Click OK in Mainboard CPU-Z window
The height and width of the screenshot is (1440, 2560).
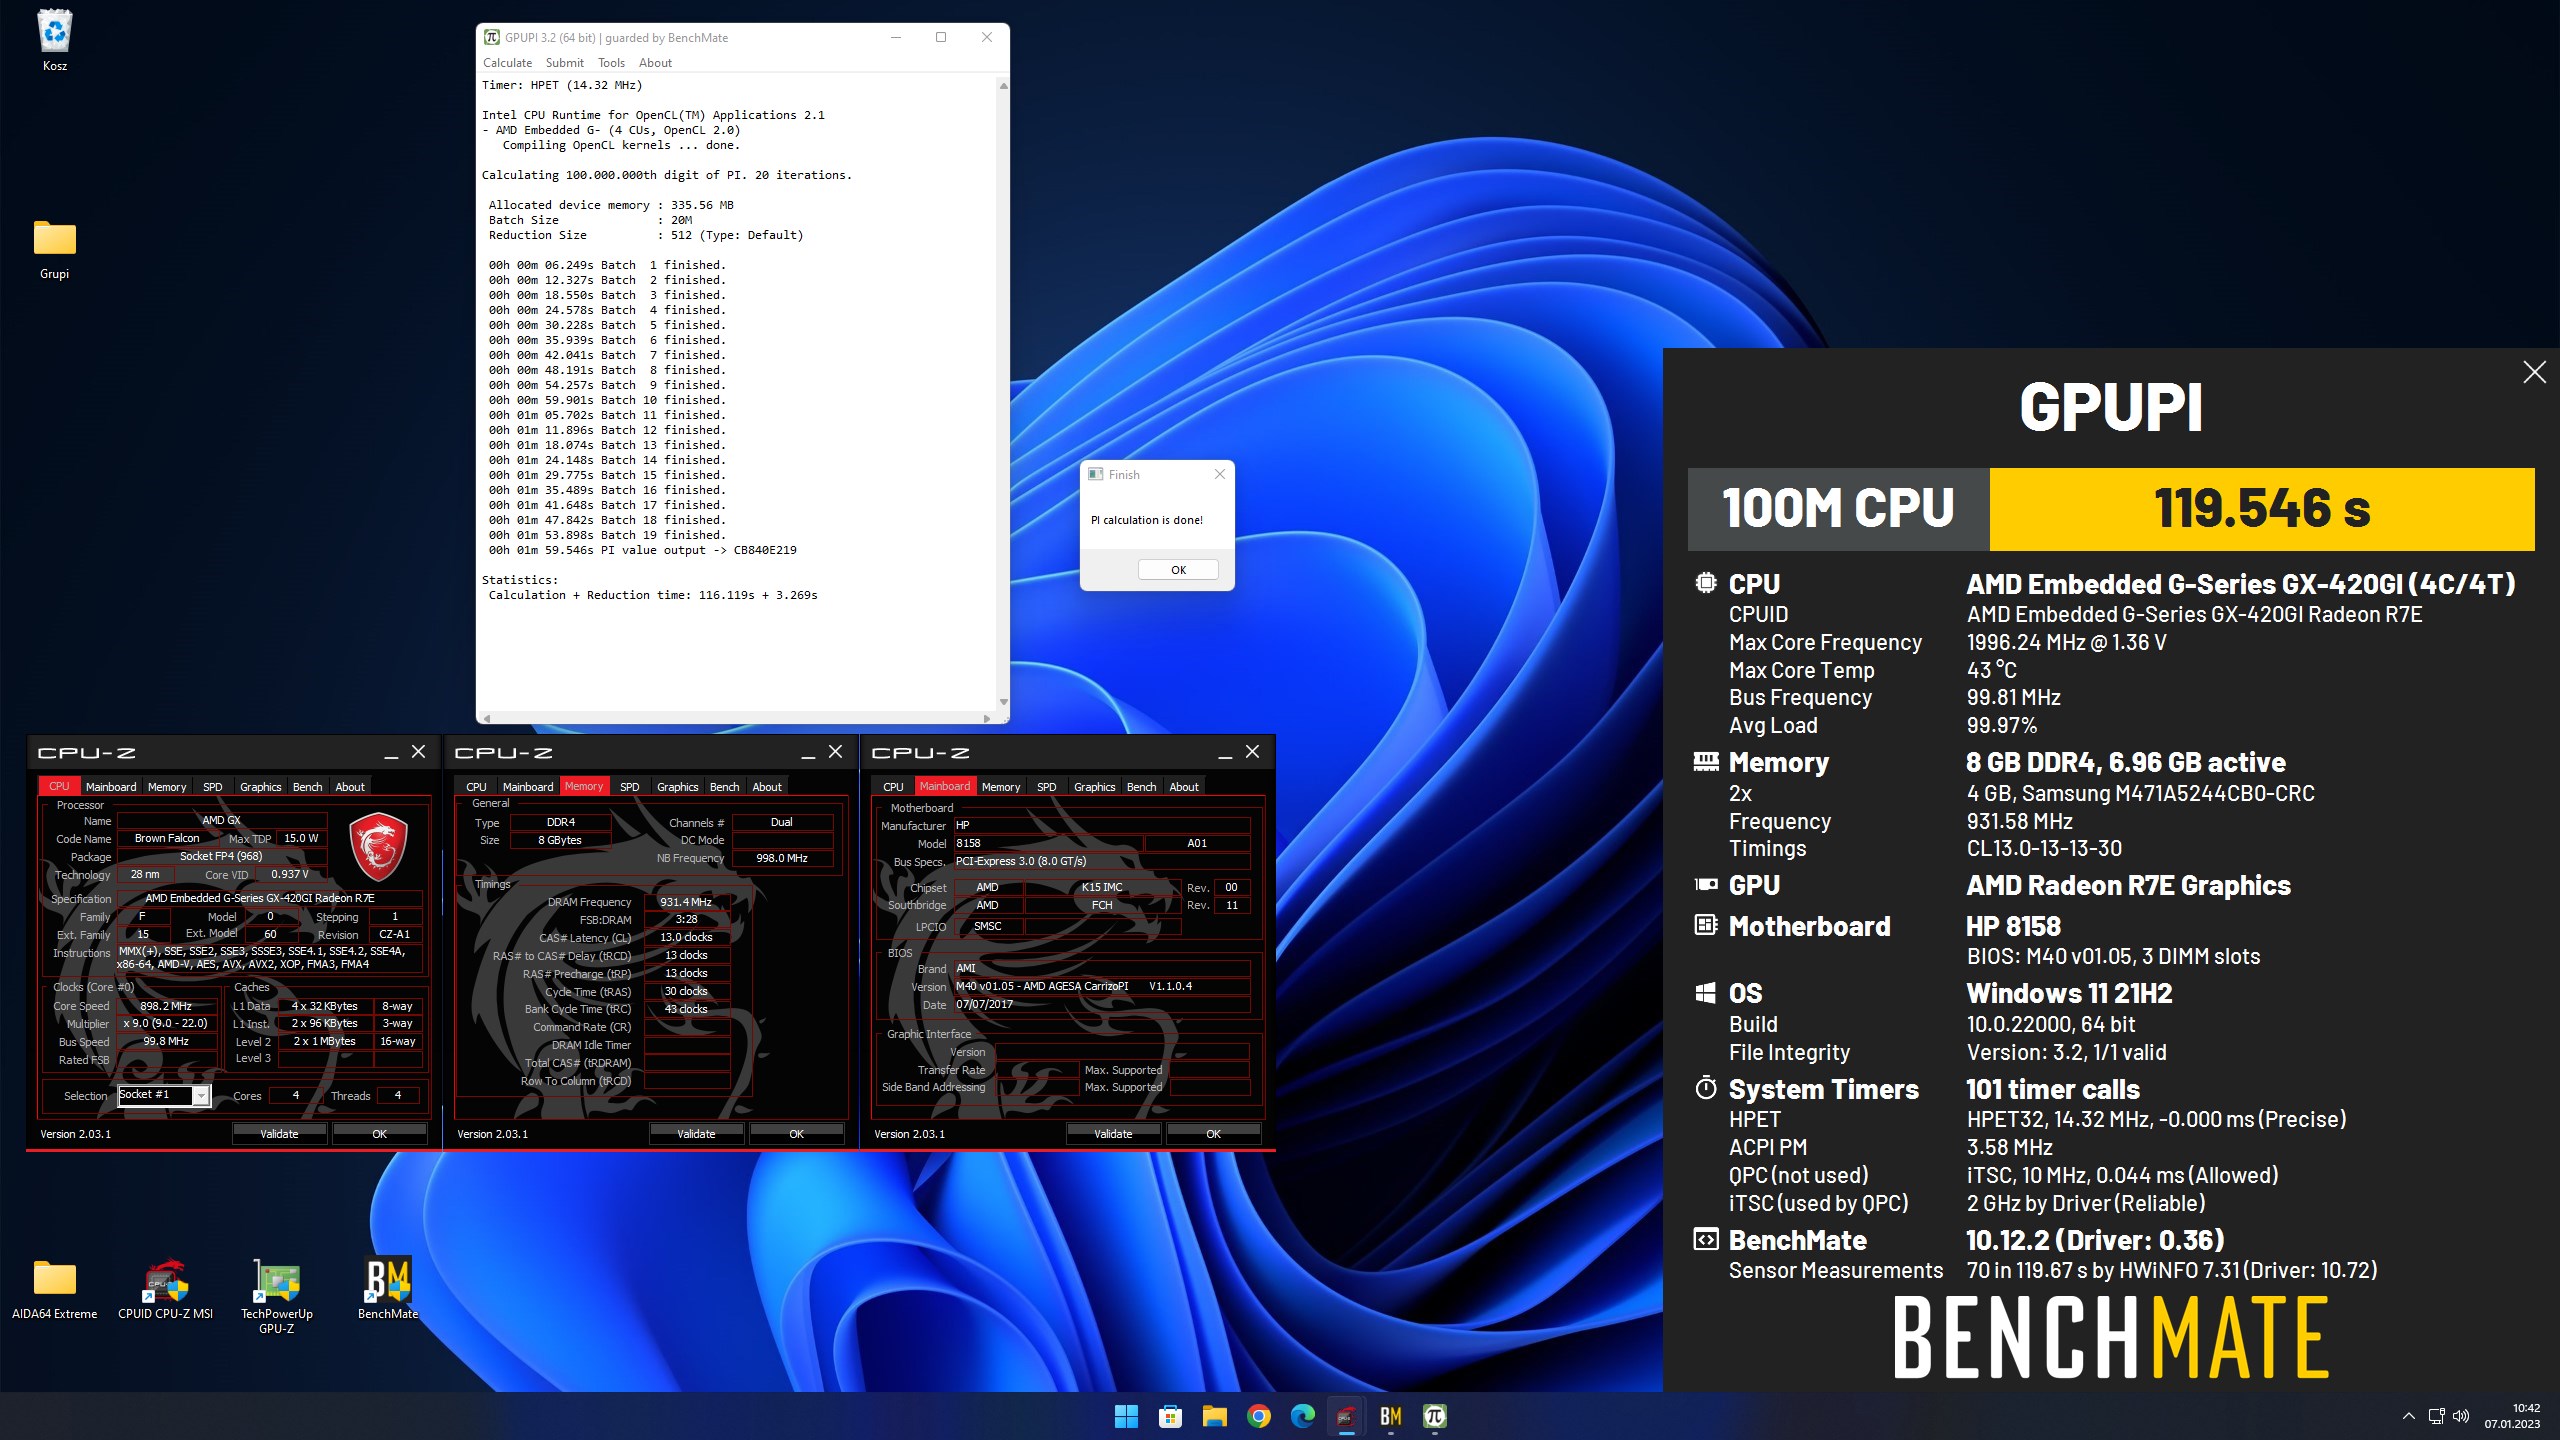[1213, 1134]
